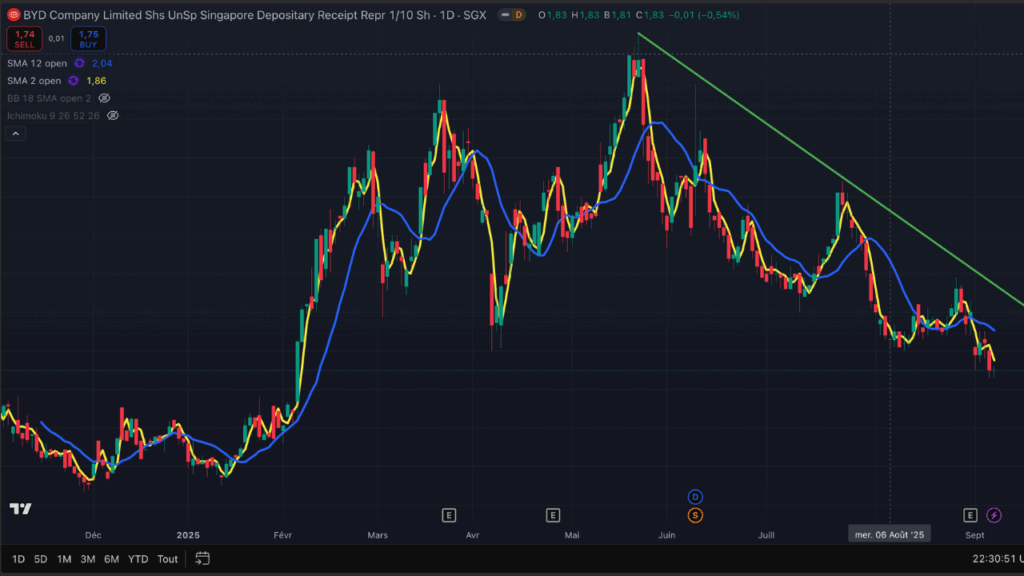The height and width of the screenshot is (576, 1024).
Task: Open the earnings E marker between Avr and Mai
Action: [x=552, y=515]
